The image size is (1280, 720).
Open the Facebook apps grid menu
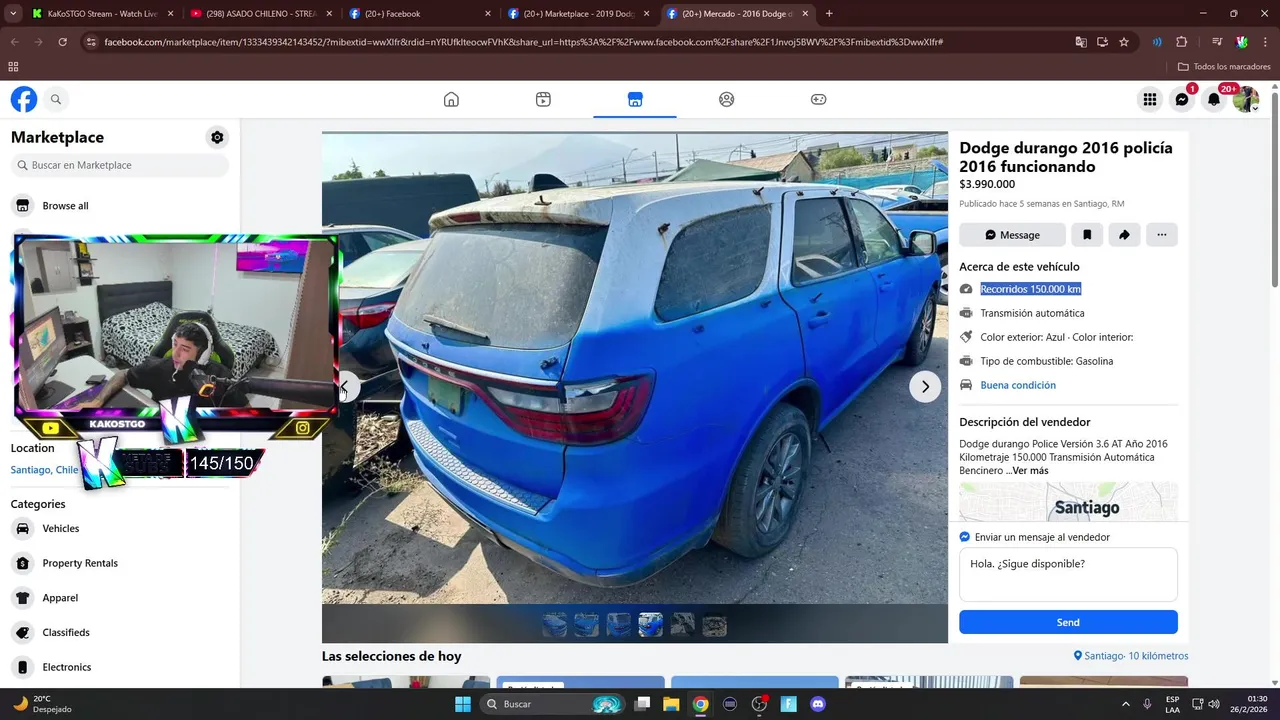click(1150, 99)
